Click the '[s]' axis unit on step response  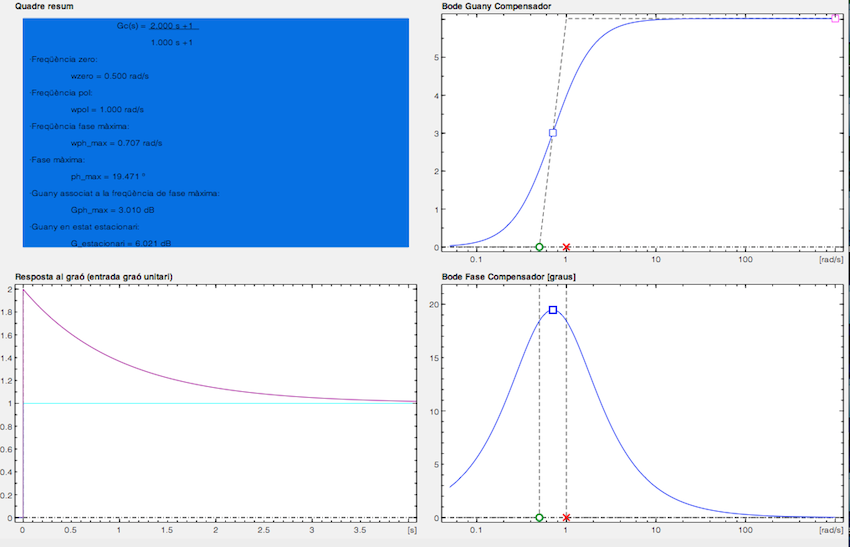[412, 530]
